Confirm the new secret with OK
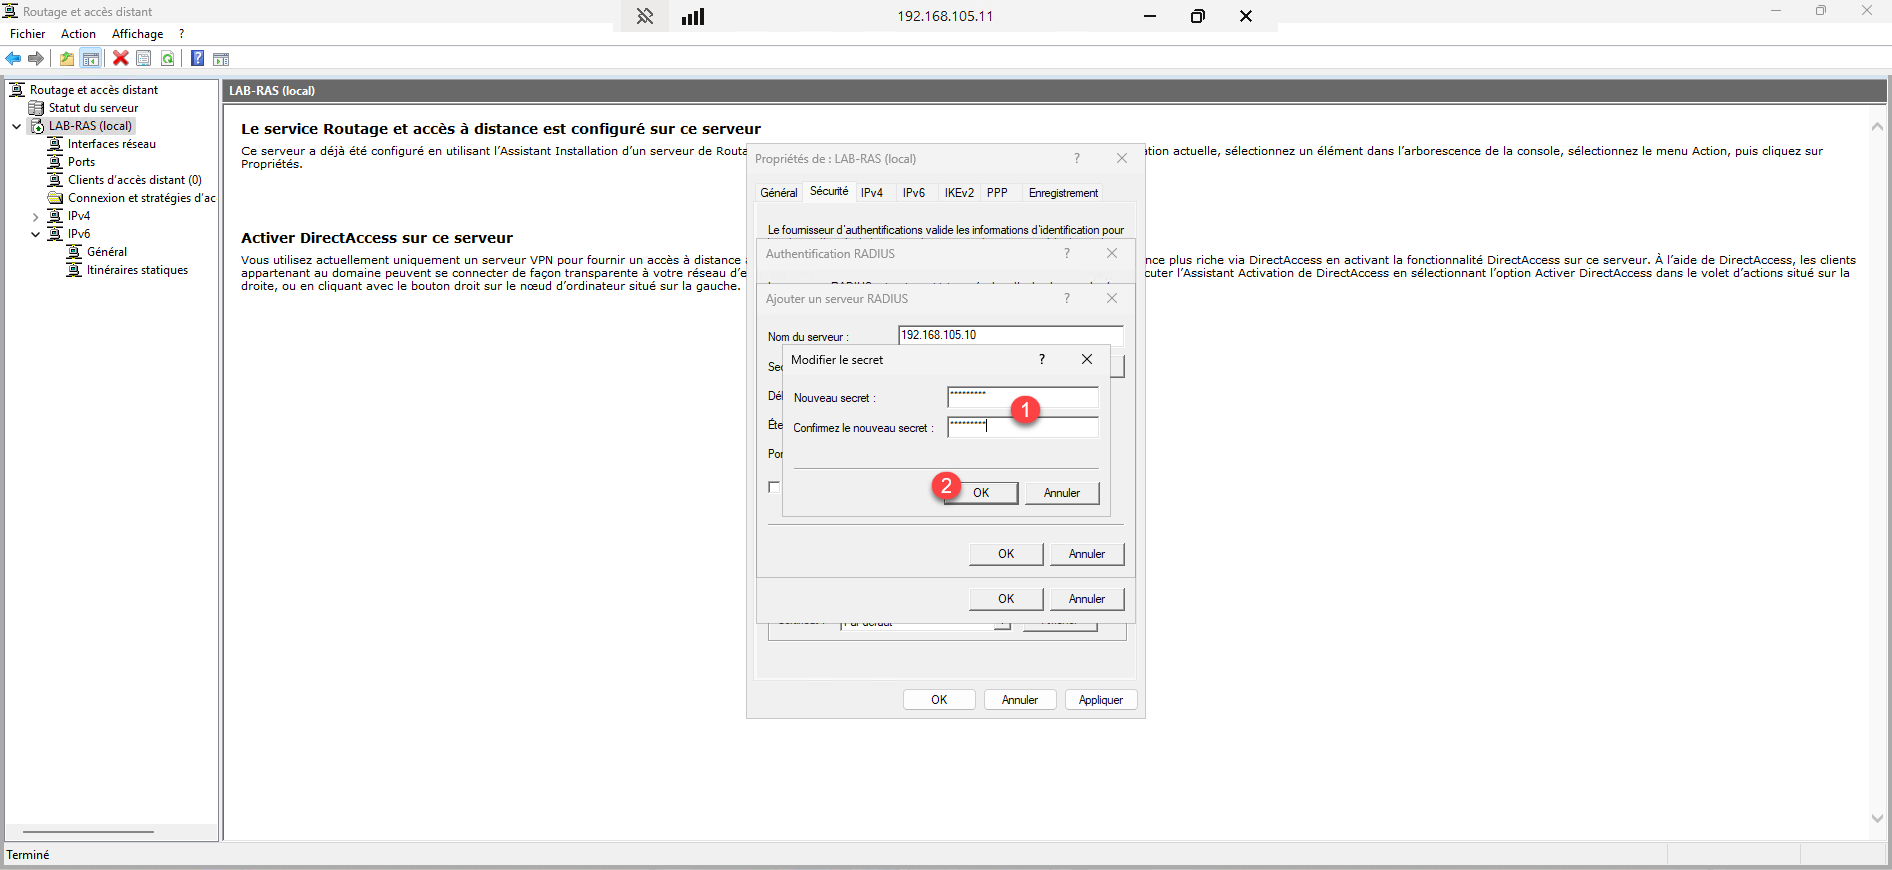 [981, 493]
